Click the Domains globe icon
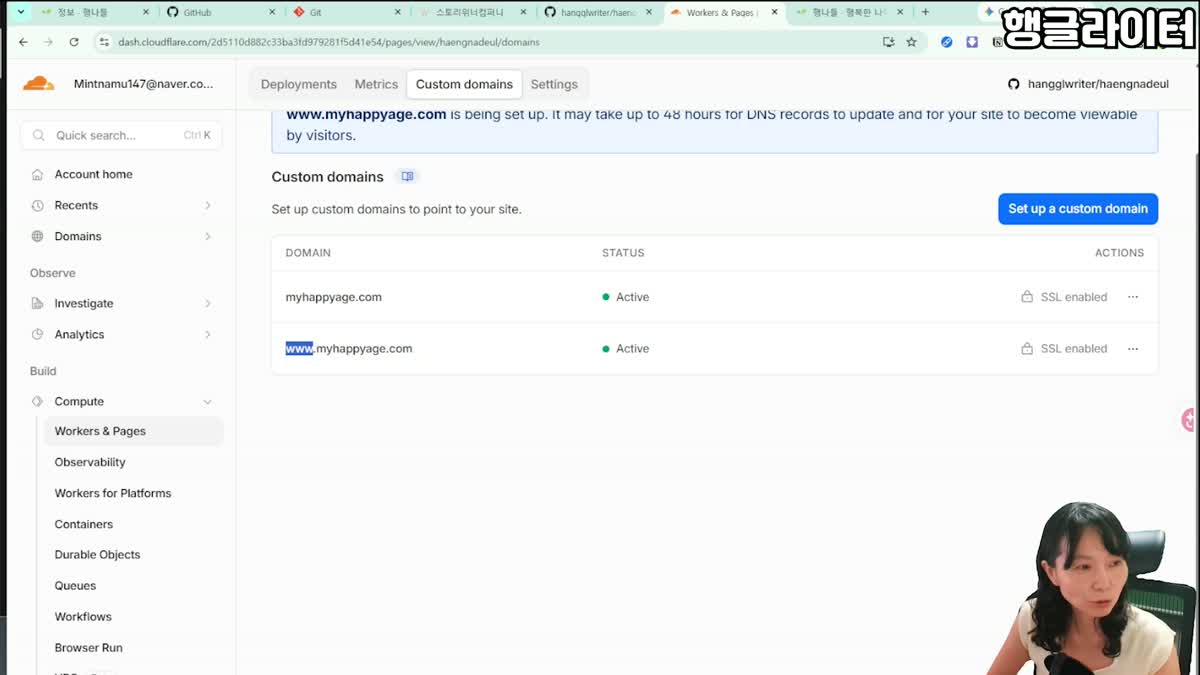The image size is (1200, 675). tap(37, 236)
